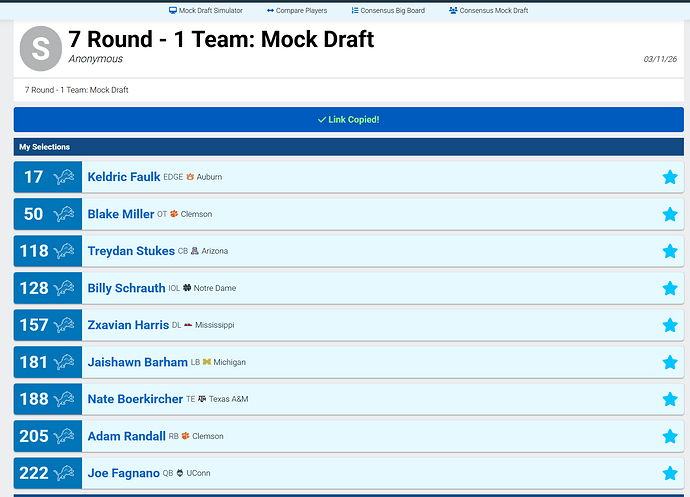Screen dimensions: 690x497
Task: Toggle favorite star for Blake Miller
Action: [x=669, y=214]
